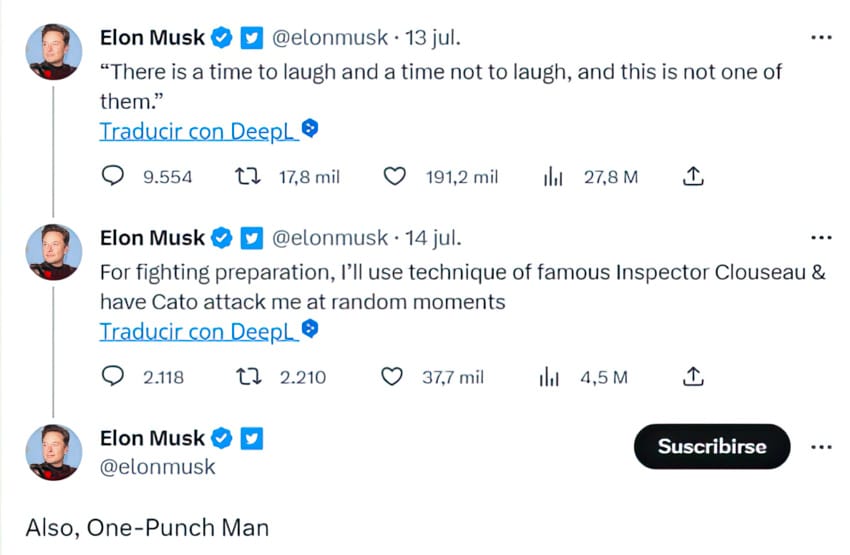Click the avatar on the bottom tweet

[x=54, y=452]
